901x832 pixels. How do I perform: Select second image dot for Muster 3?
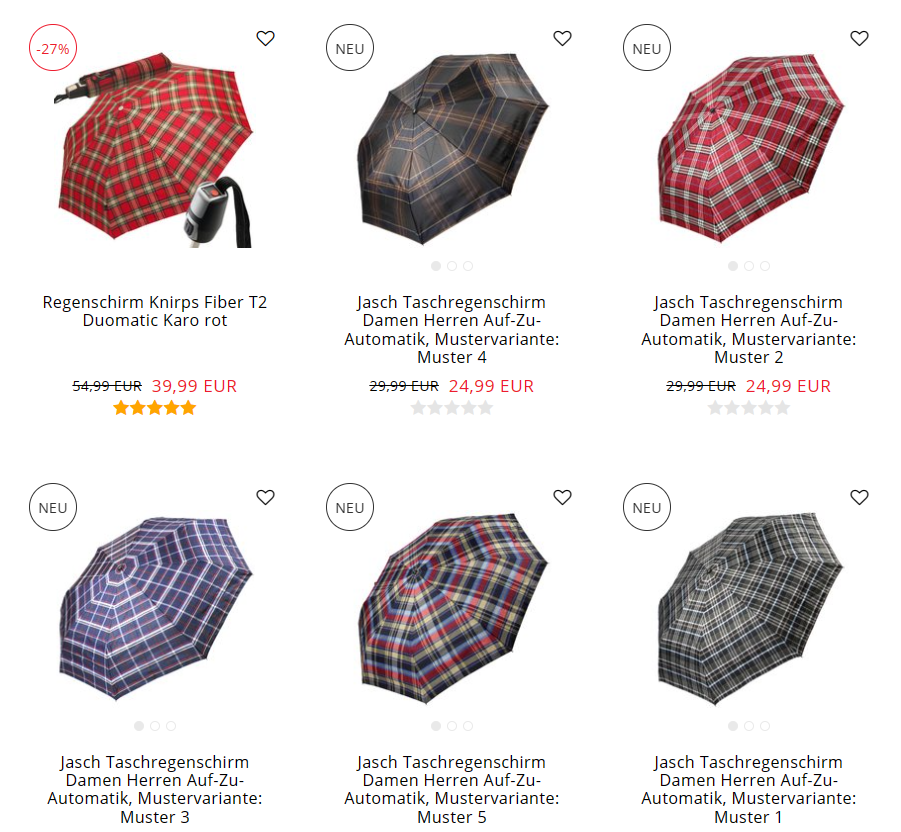[x=155, y=726]
